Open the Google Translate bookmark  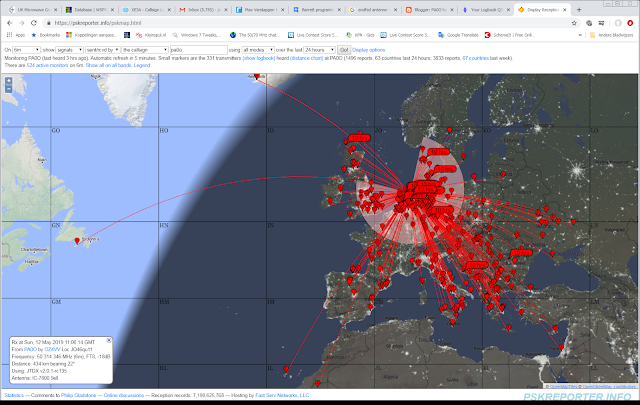(458, 35)
